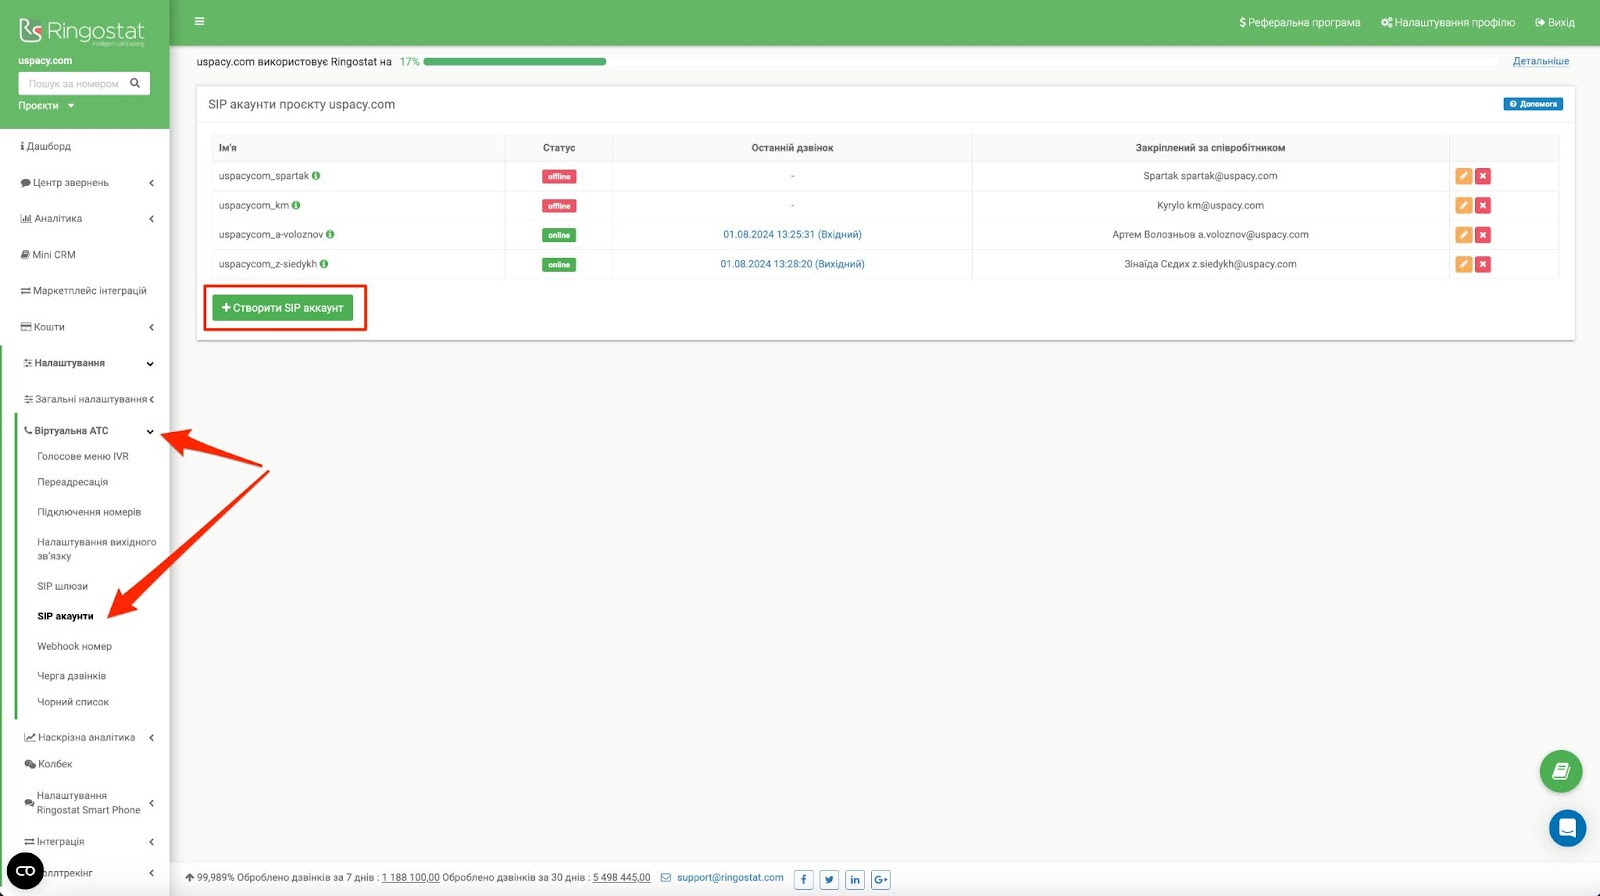Open Twitter icon in footer

pos(829,880)
